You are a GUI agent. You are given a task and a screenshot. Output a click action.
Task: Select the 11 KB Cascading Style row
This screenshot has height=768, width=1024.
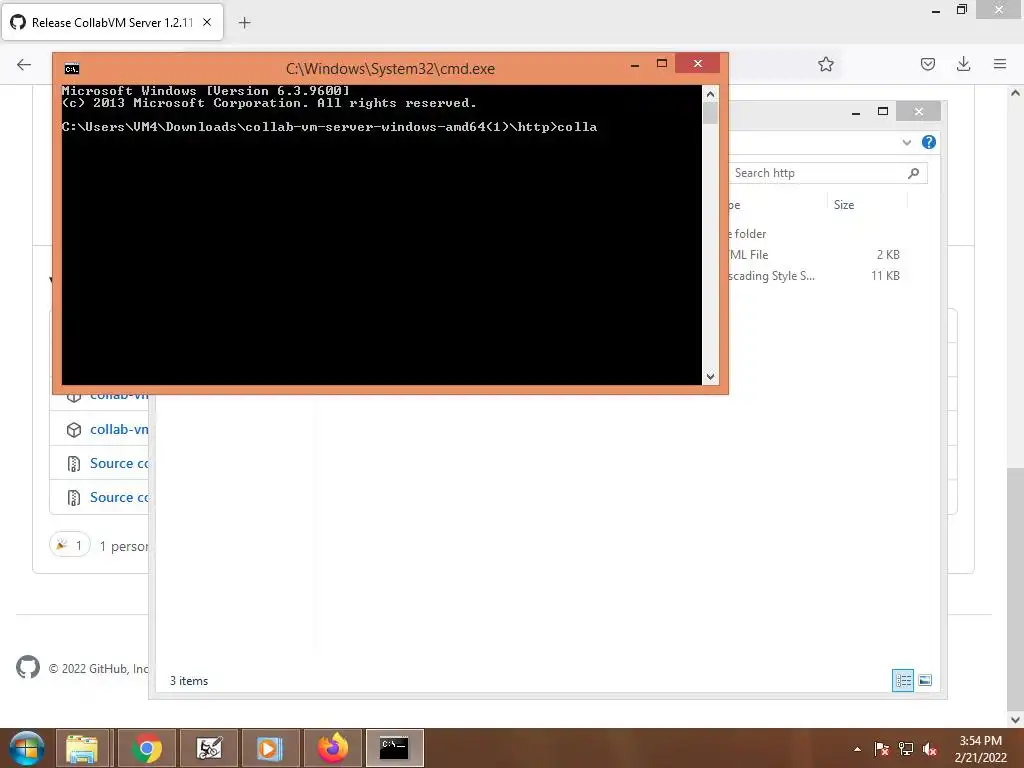pos(815,276)
